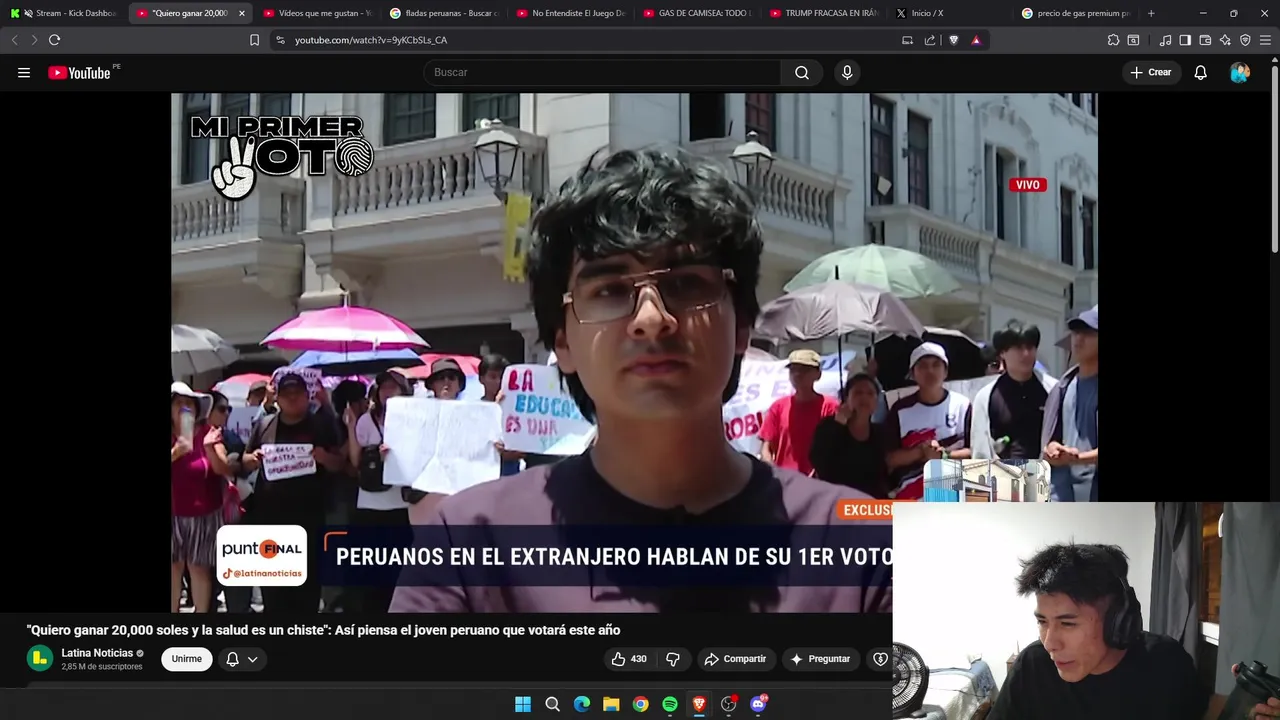Click the Unirme join button

[x=186, y=659]
